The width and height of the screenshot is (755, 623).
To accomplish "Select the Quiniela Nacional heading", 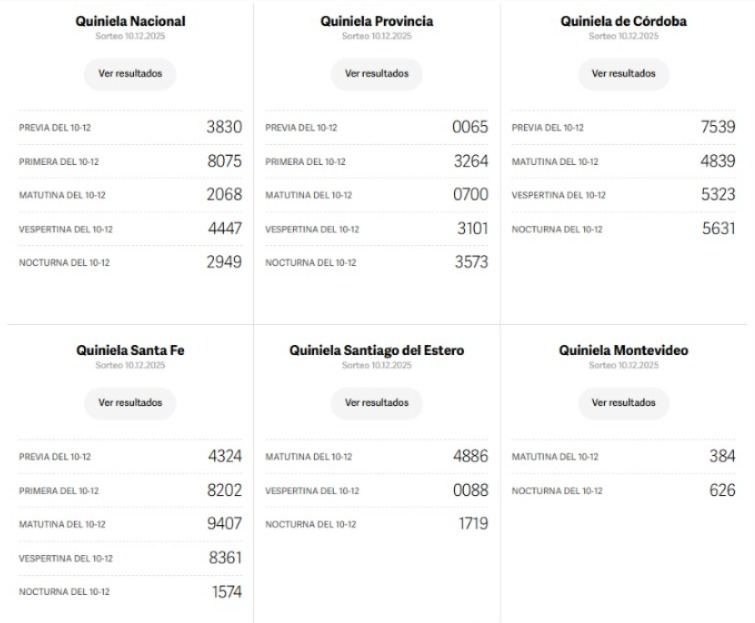I will pyautogui.click(x=130, y=21).
